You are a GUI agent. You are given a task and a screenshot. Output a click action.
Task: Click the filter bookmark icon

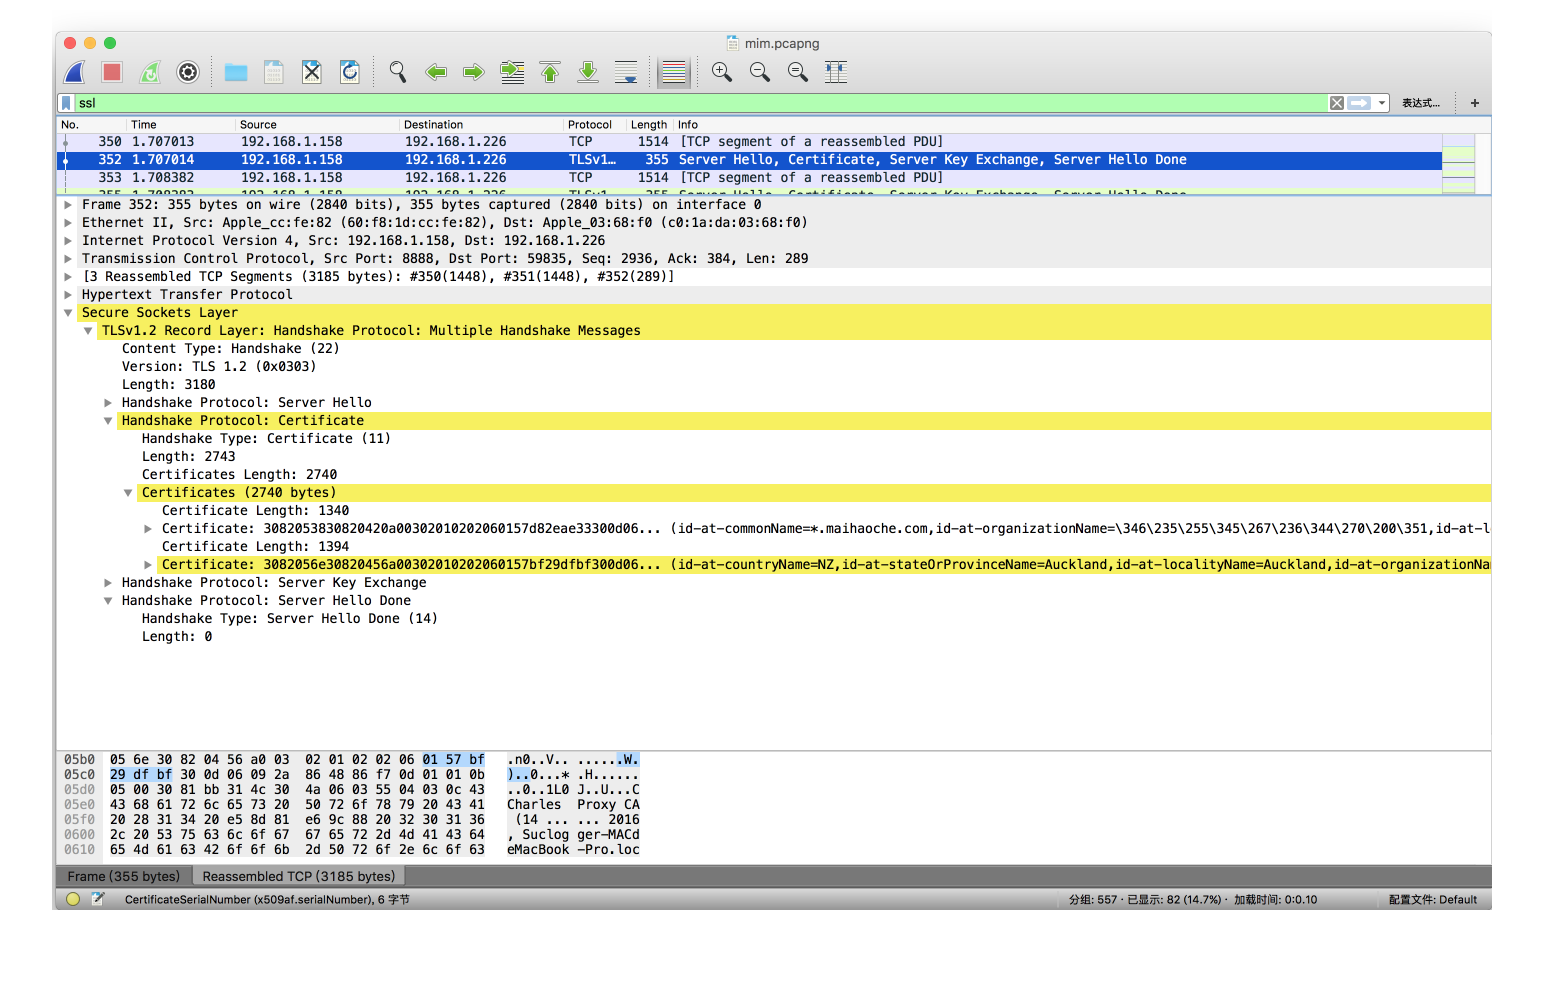(66, 103)
